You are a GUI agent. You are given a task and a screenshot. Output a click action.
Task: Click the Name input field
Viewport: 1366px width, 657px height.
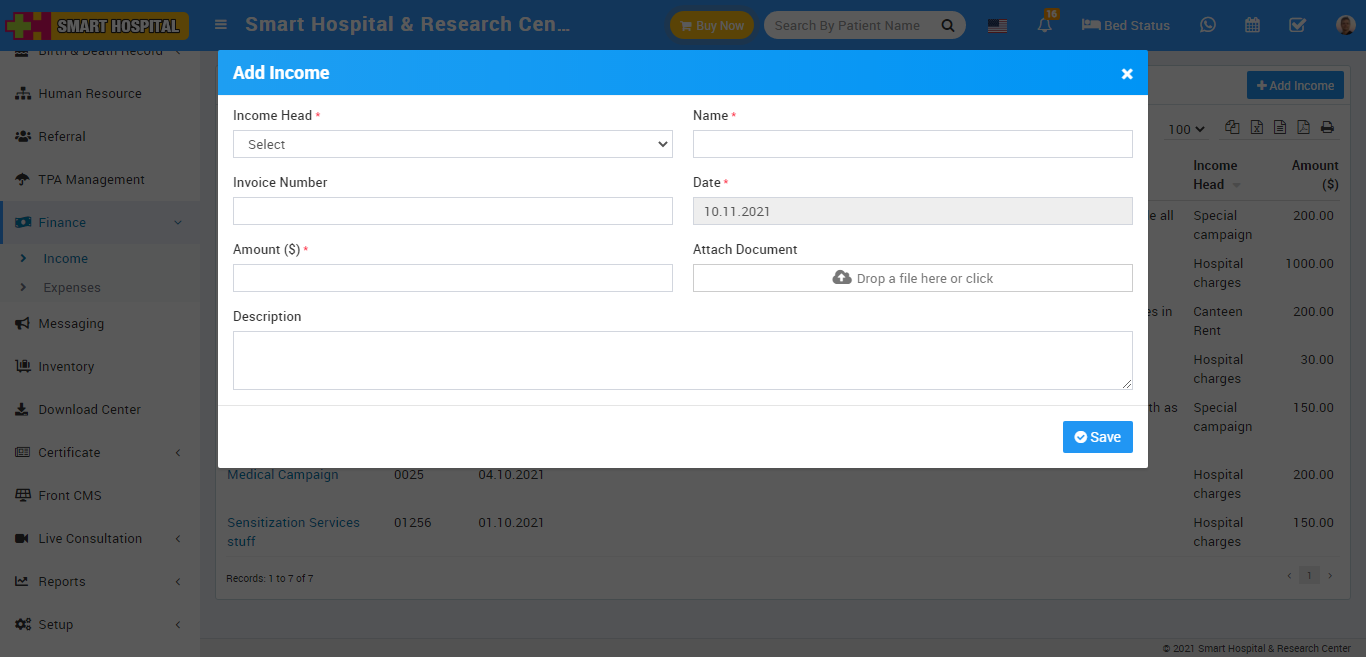(x=912, y=144)
